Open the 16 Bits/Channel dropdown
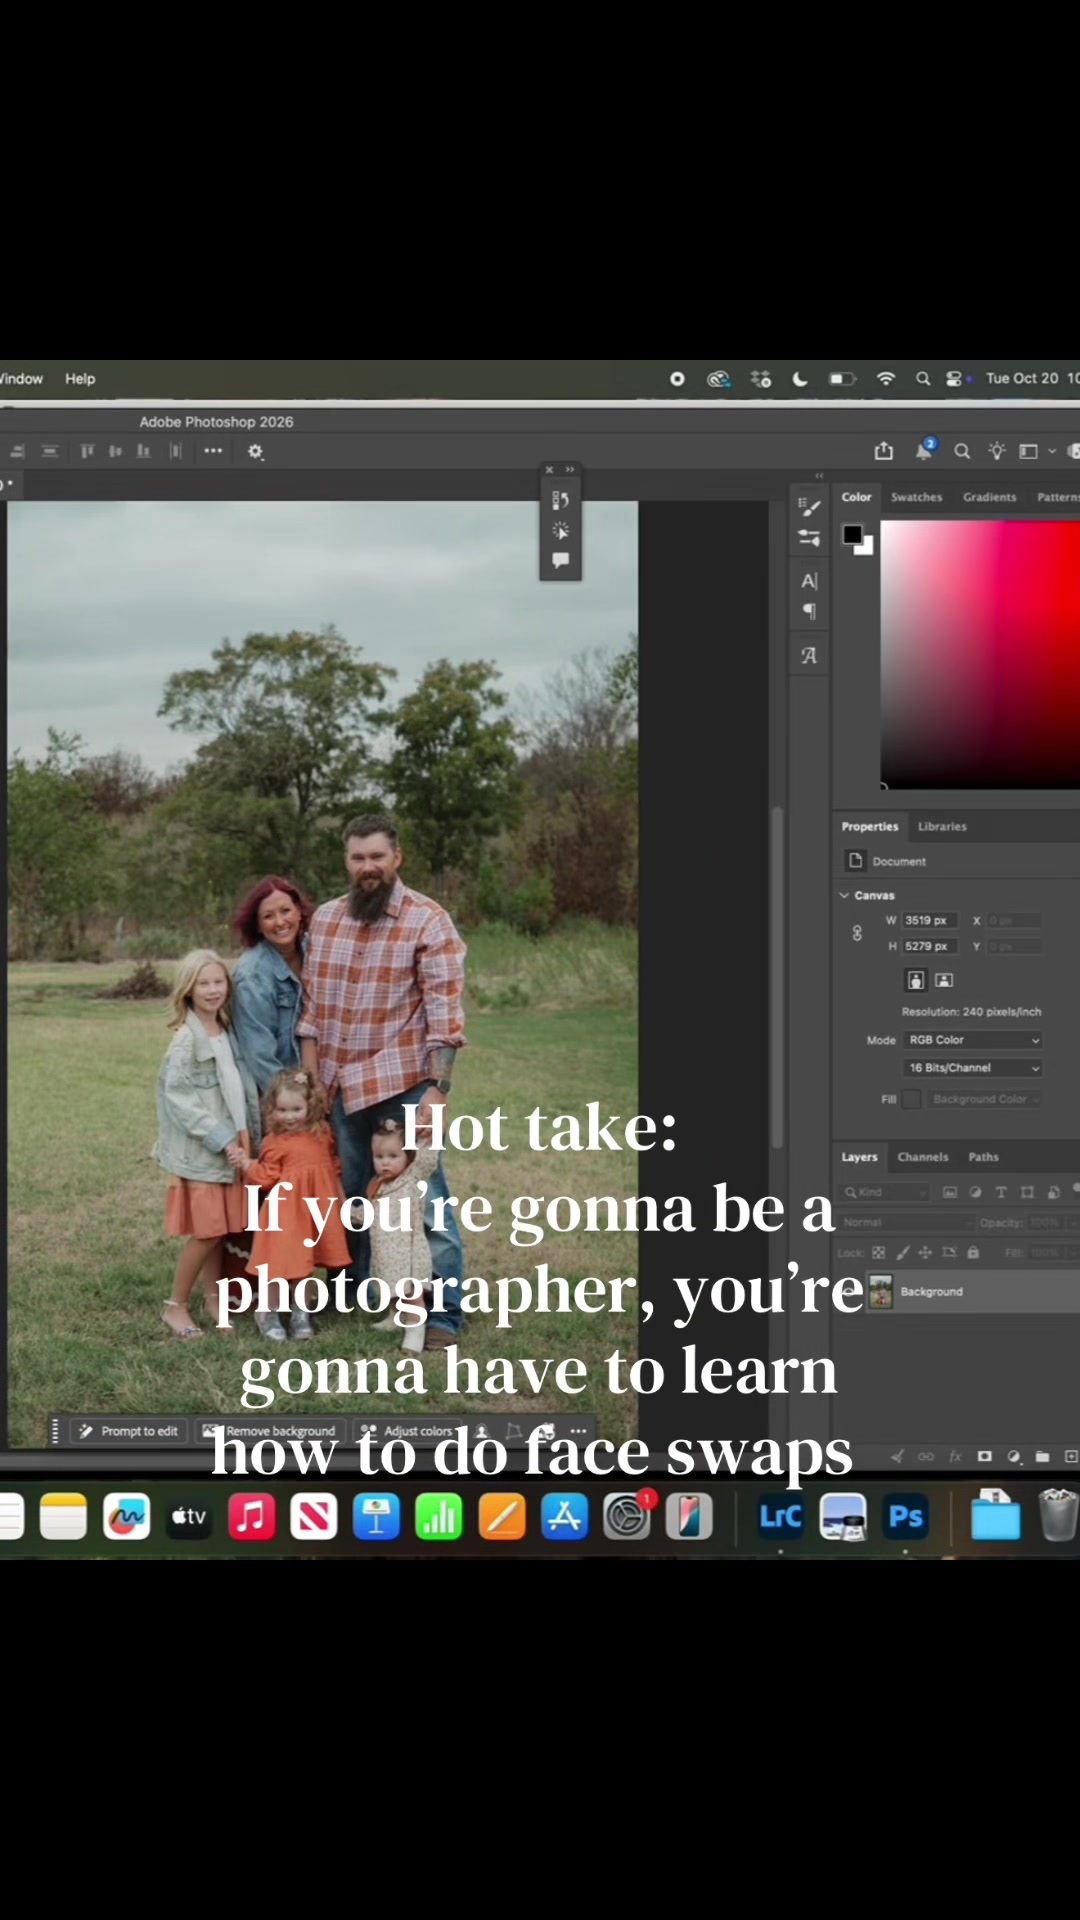Image resolution: width=1080 pixels, height=1920 pixels. tap(973, 1068)
